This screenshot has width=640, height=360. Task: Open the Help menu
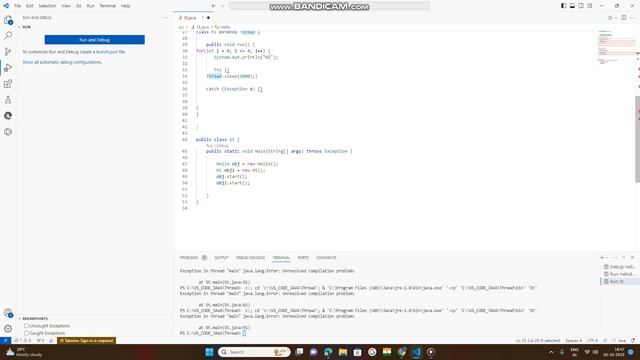coord(125,6)
